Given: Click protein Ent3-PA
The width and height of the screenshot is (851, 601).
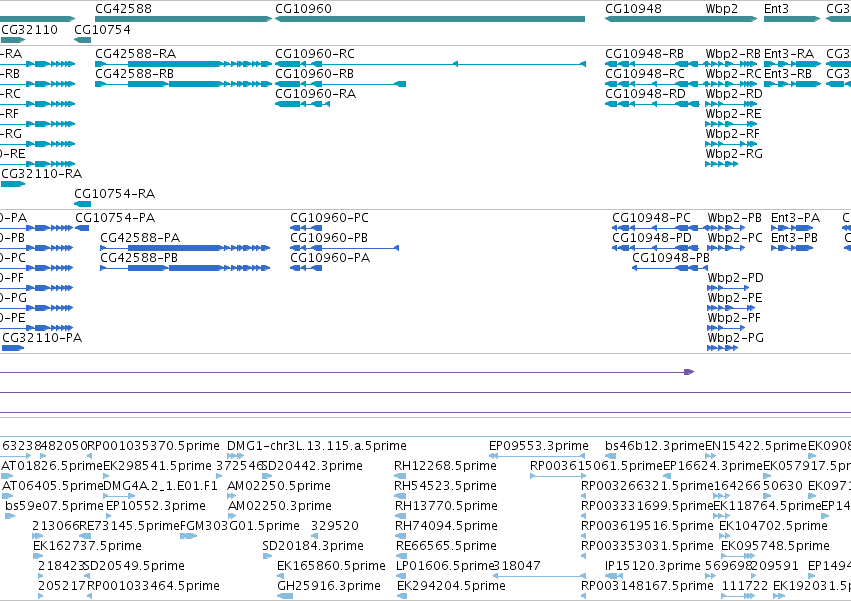Looking at the screenshot, I should (x=796, y=218).
